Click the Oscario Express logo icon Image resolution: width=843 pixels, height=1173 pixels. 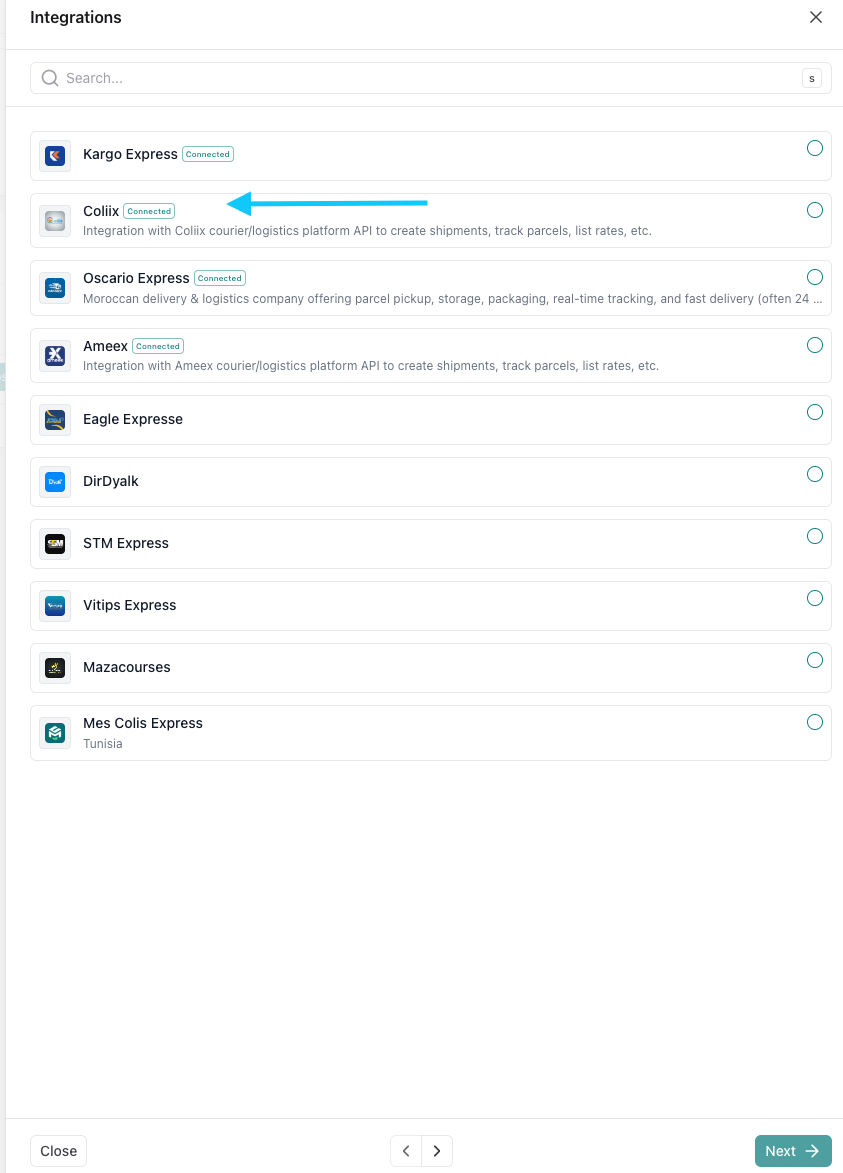(55, 288)
